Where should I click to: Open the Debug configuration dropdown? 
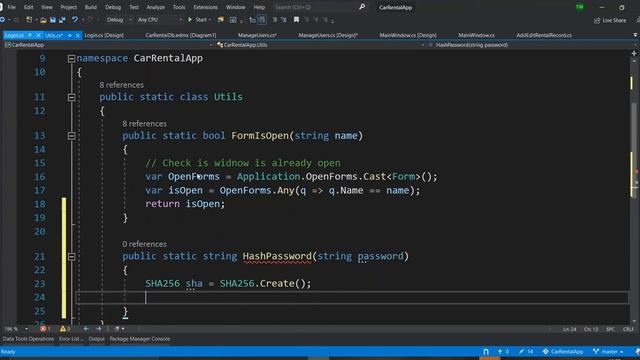tap(119, 20)
